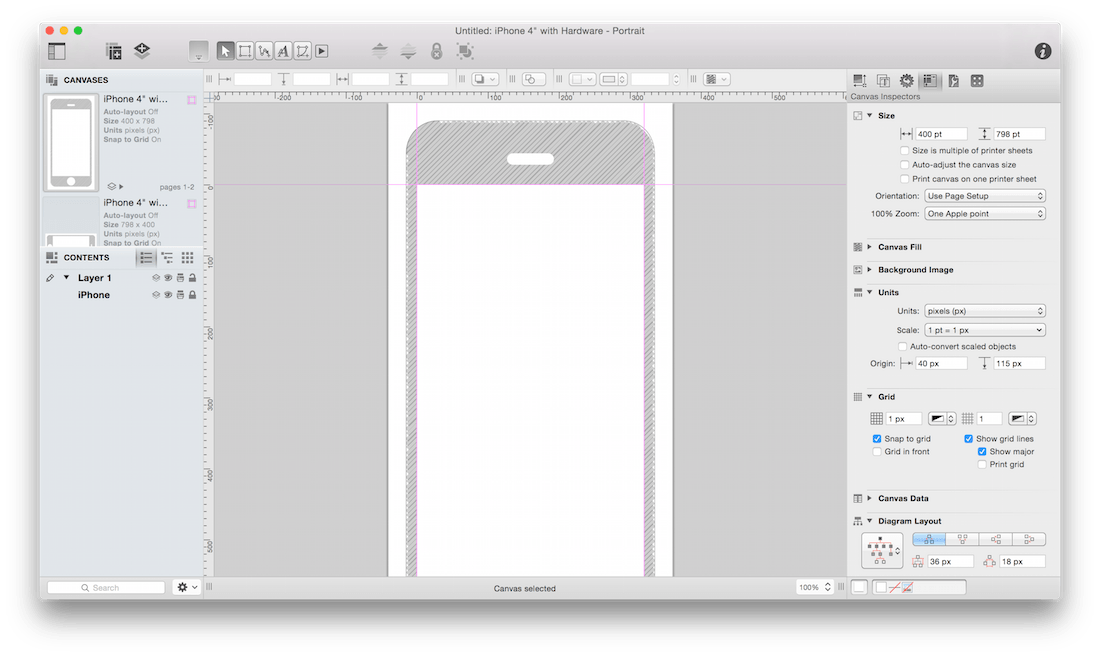Open the Document inspectors tab icon
The height and width of the screenshot is (656, 1100).
coord(953,81)
